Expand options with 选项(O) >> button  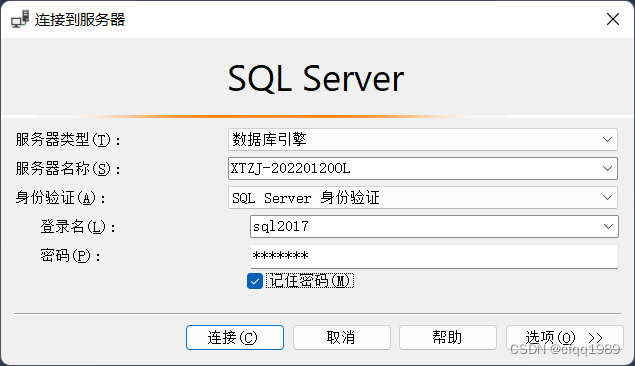click(x=565, y=337)
